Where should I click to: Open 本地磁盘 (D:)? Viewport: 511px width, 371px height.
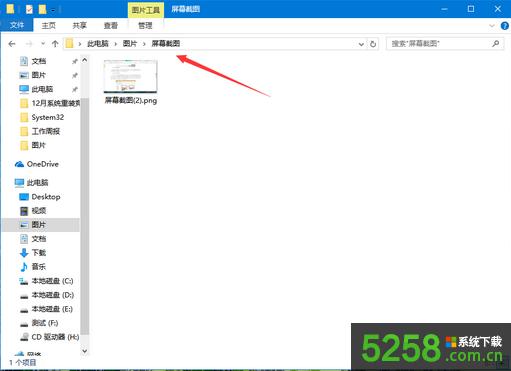pos(53,295)
